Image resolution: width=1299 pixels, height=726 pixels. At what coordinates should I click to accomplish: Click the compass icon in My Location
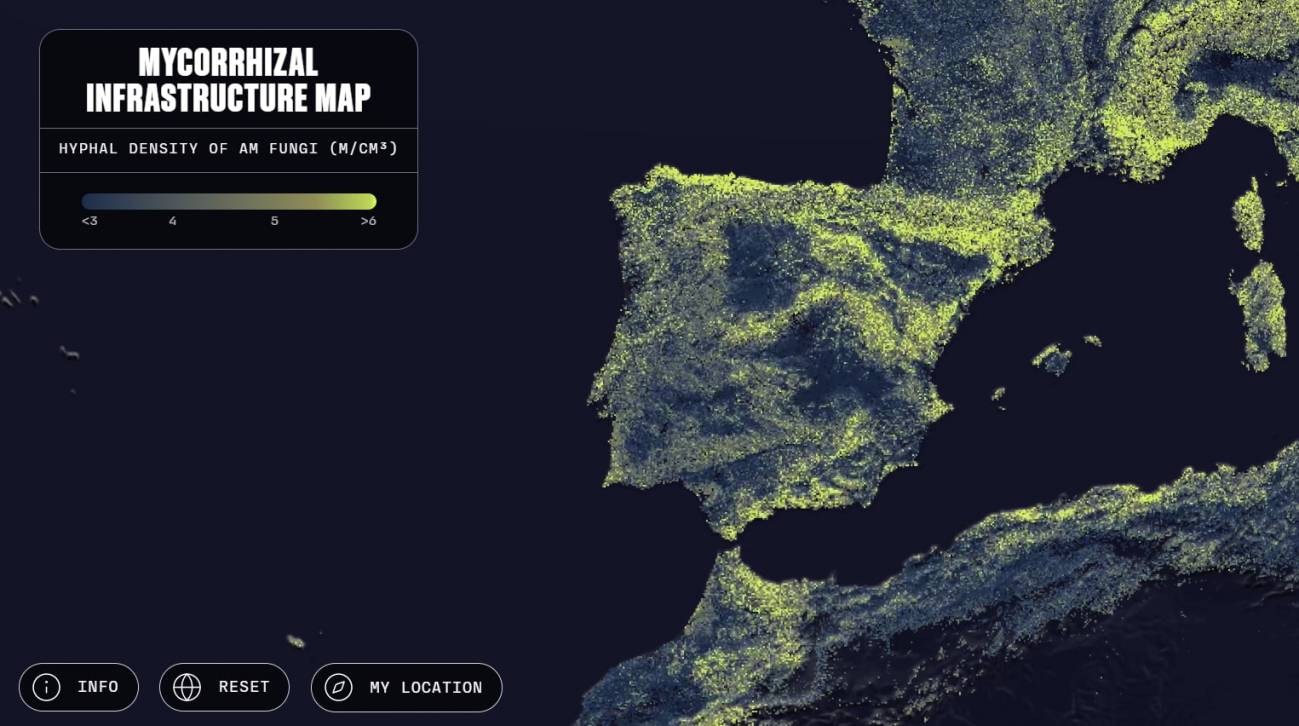tap(339, 687)
